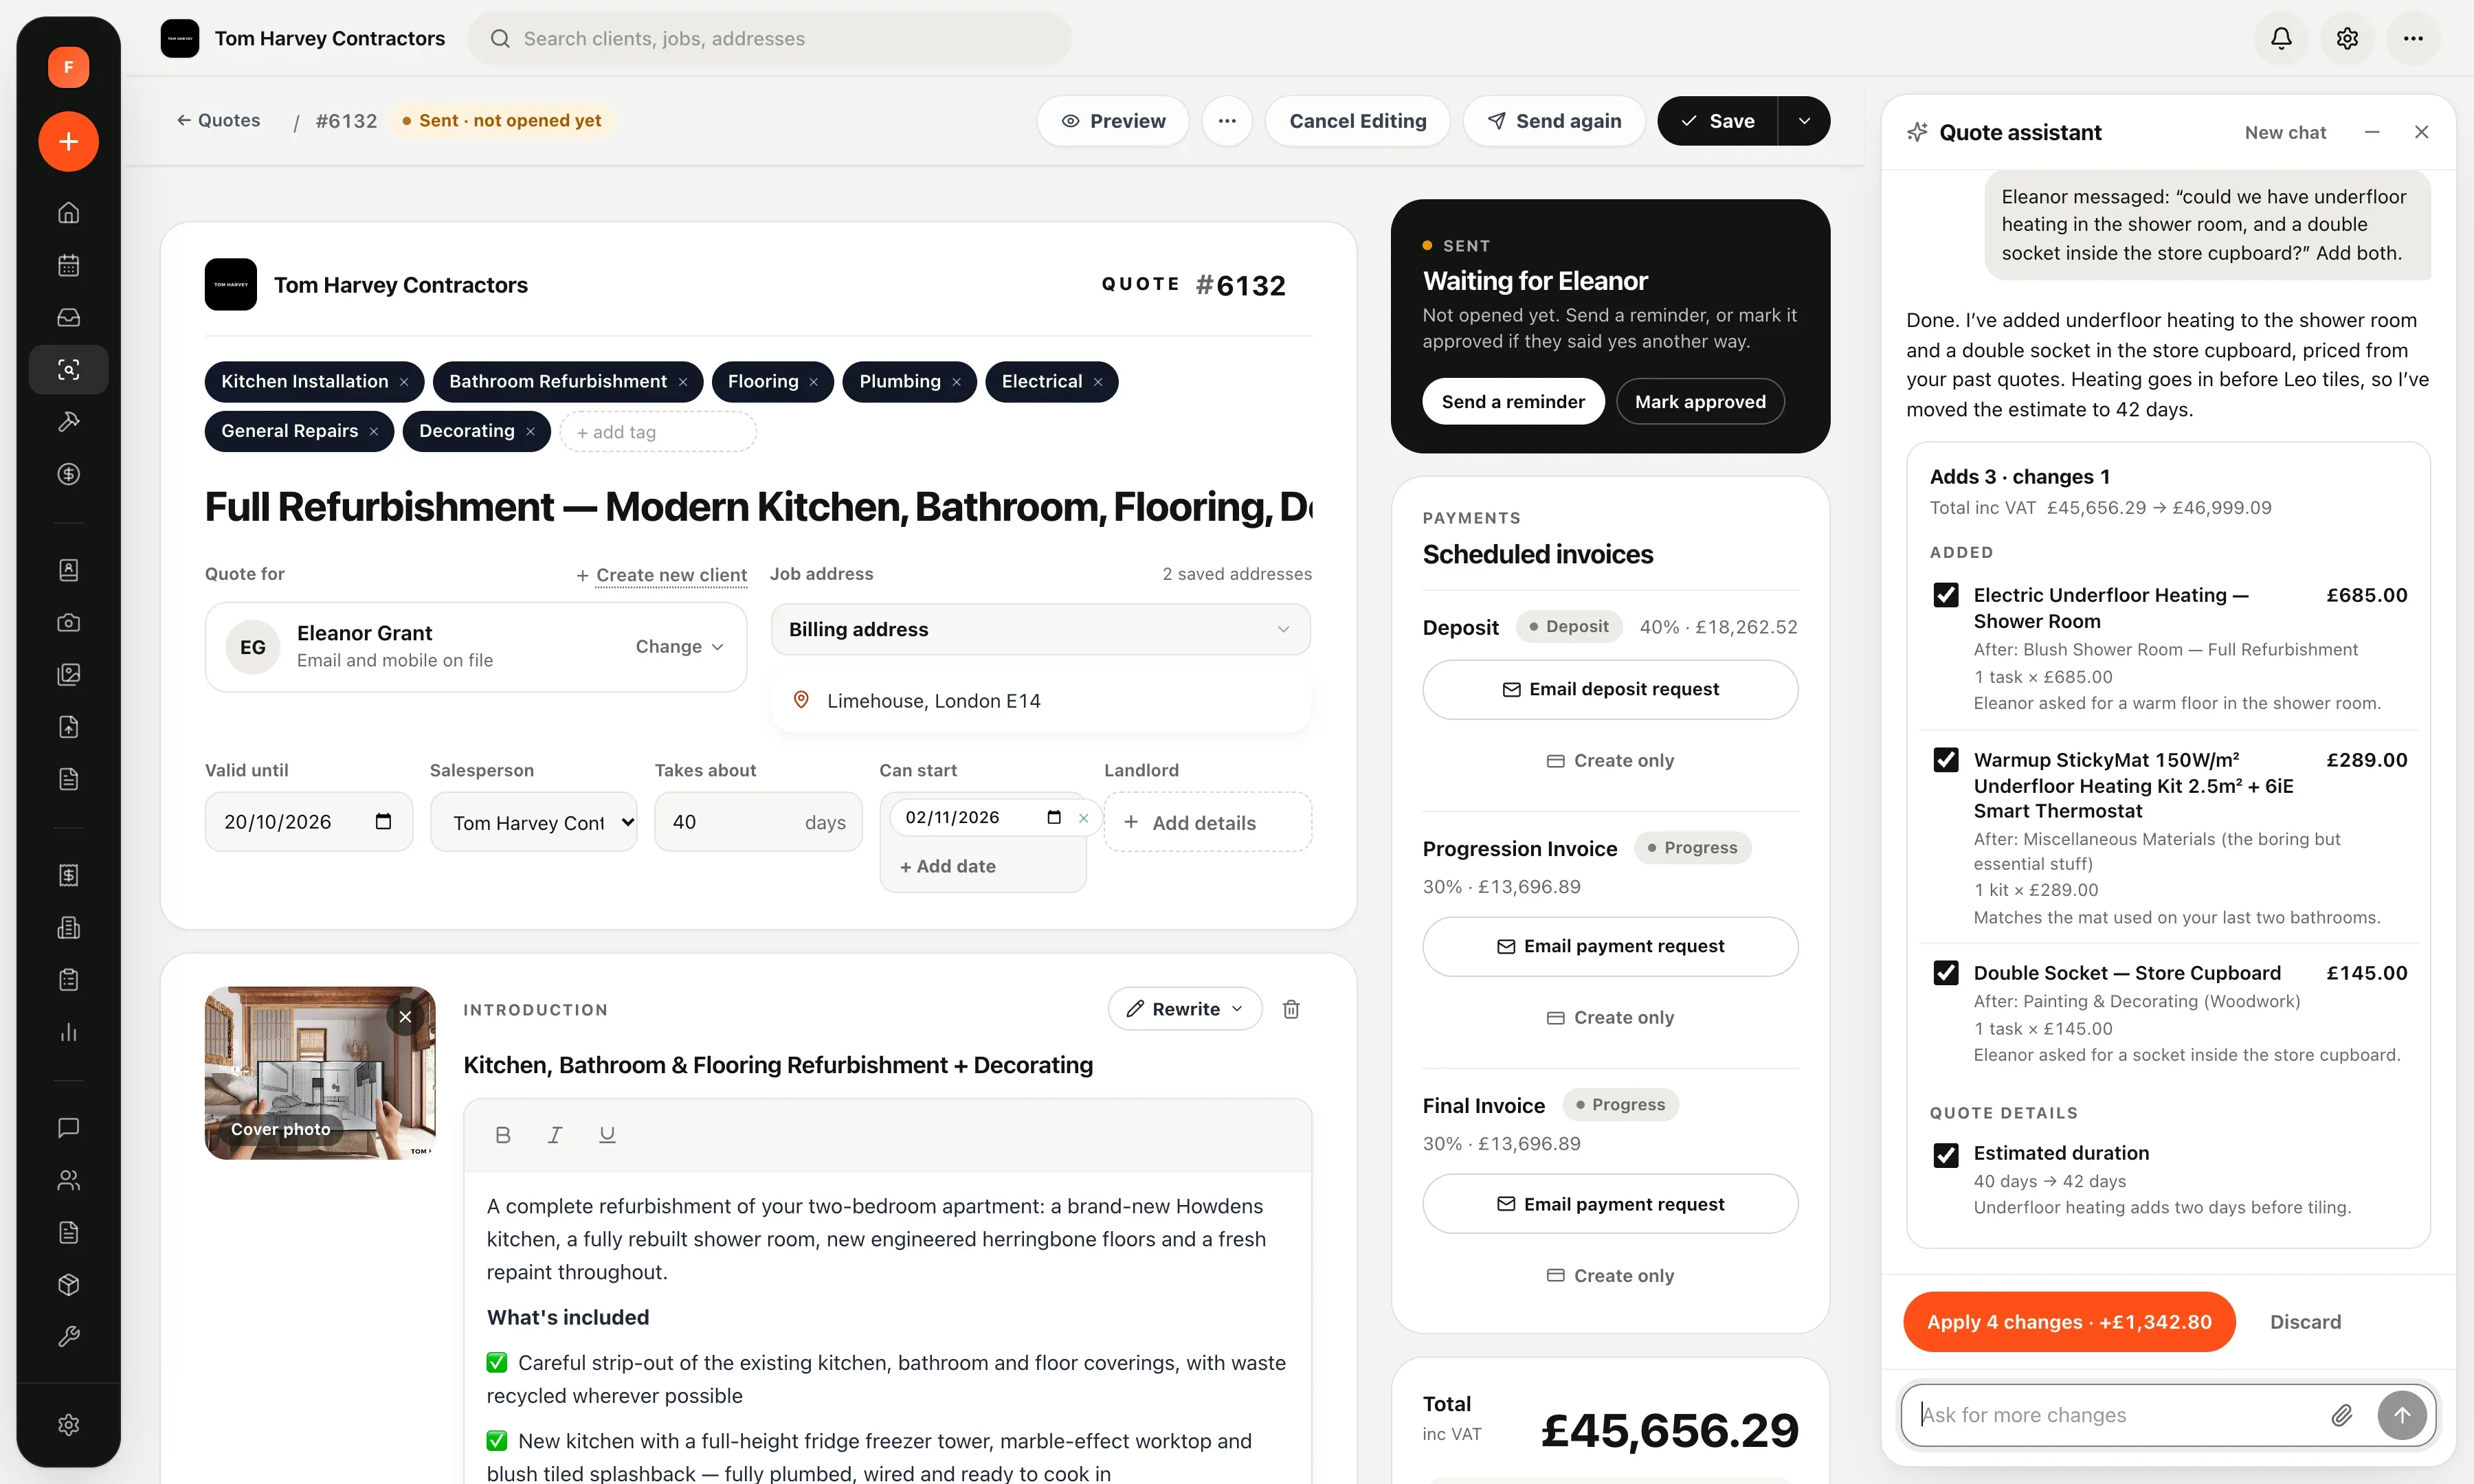Open the dollar coin icon in sidebar
The height and width of the screenshot is (1484, 2474).
(x=68, y=474)
